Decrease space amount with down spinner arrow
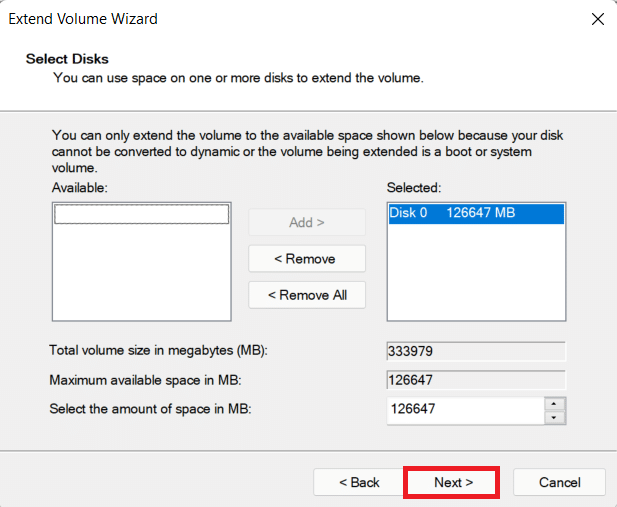 pos(554,416)
